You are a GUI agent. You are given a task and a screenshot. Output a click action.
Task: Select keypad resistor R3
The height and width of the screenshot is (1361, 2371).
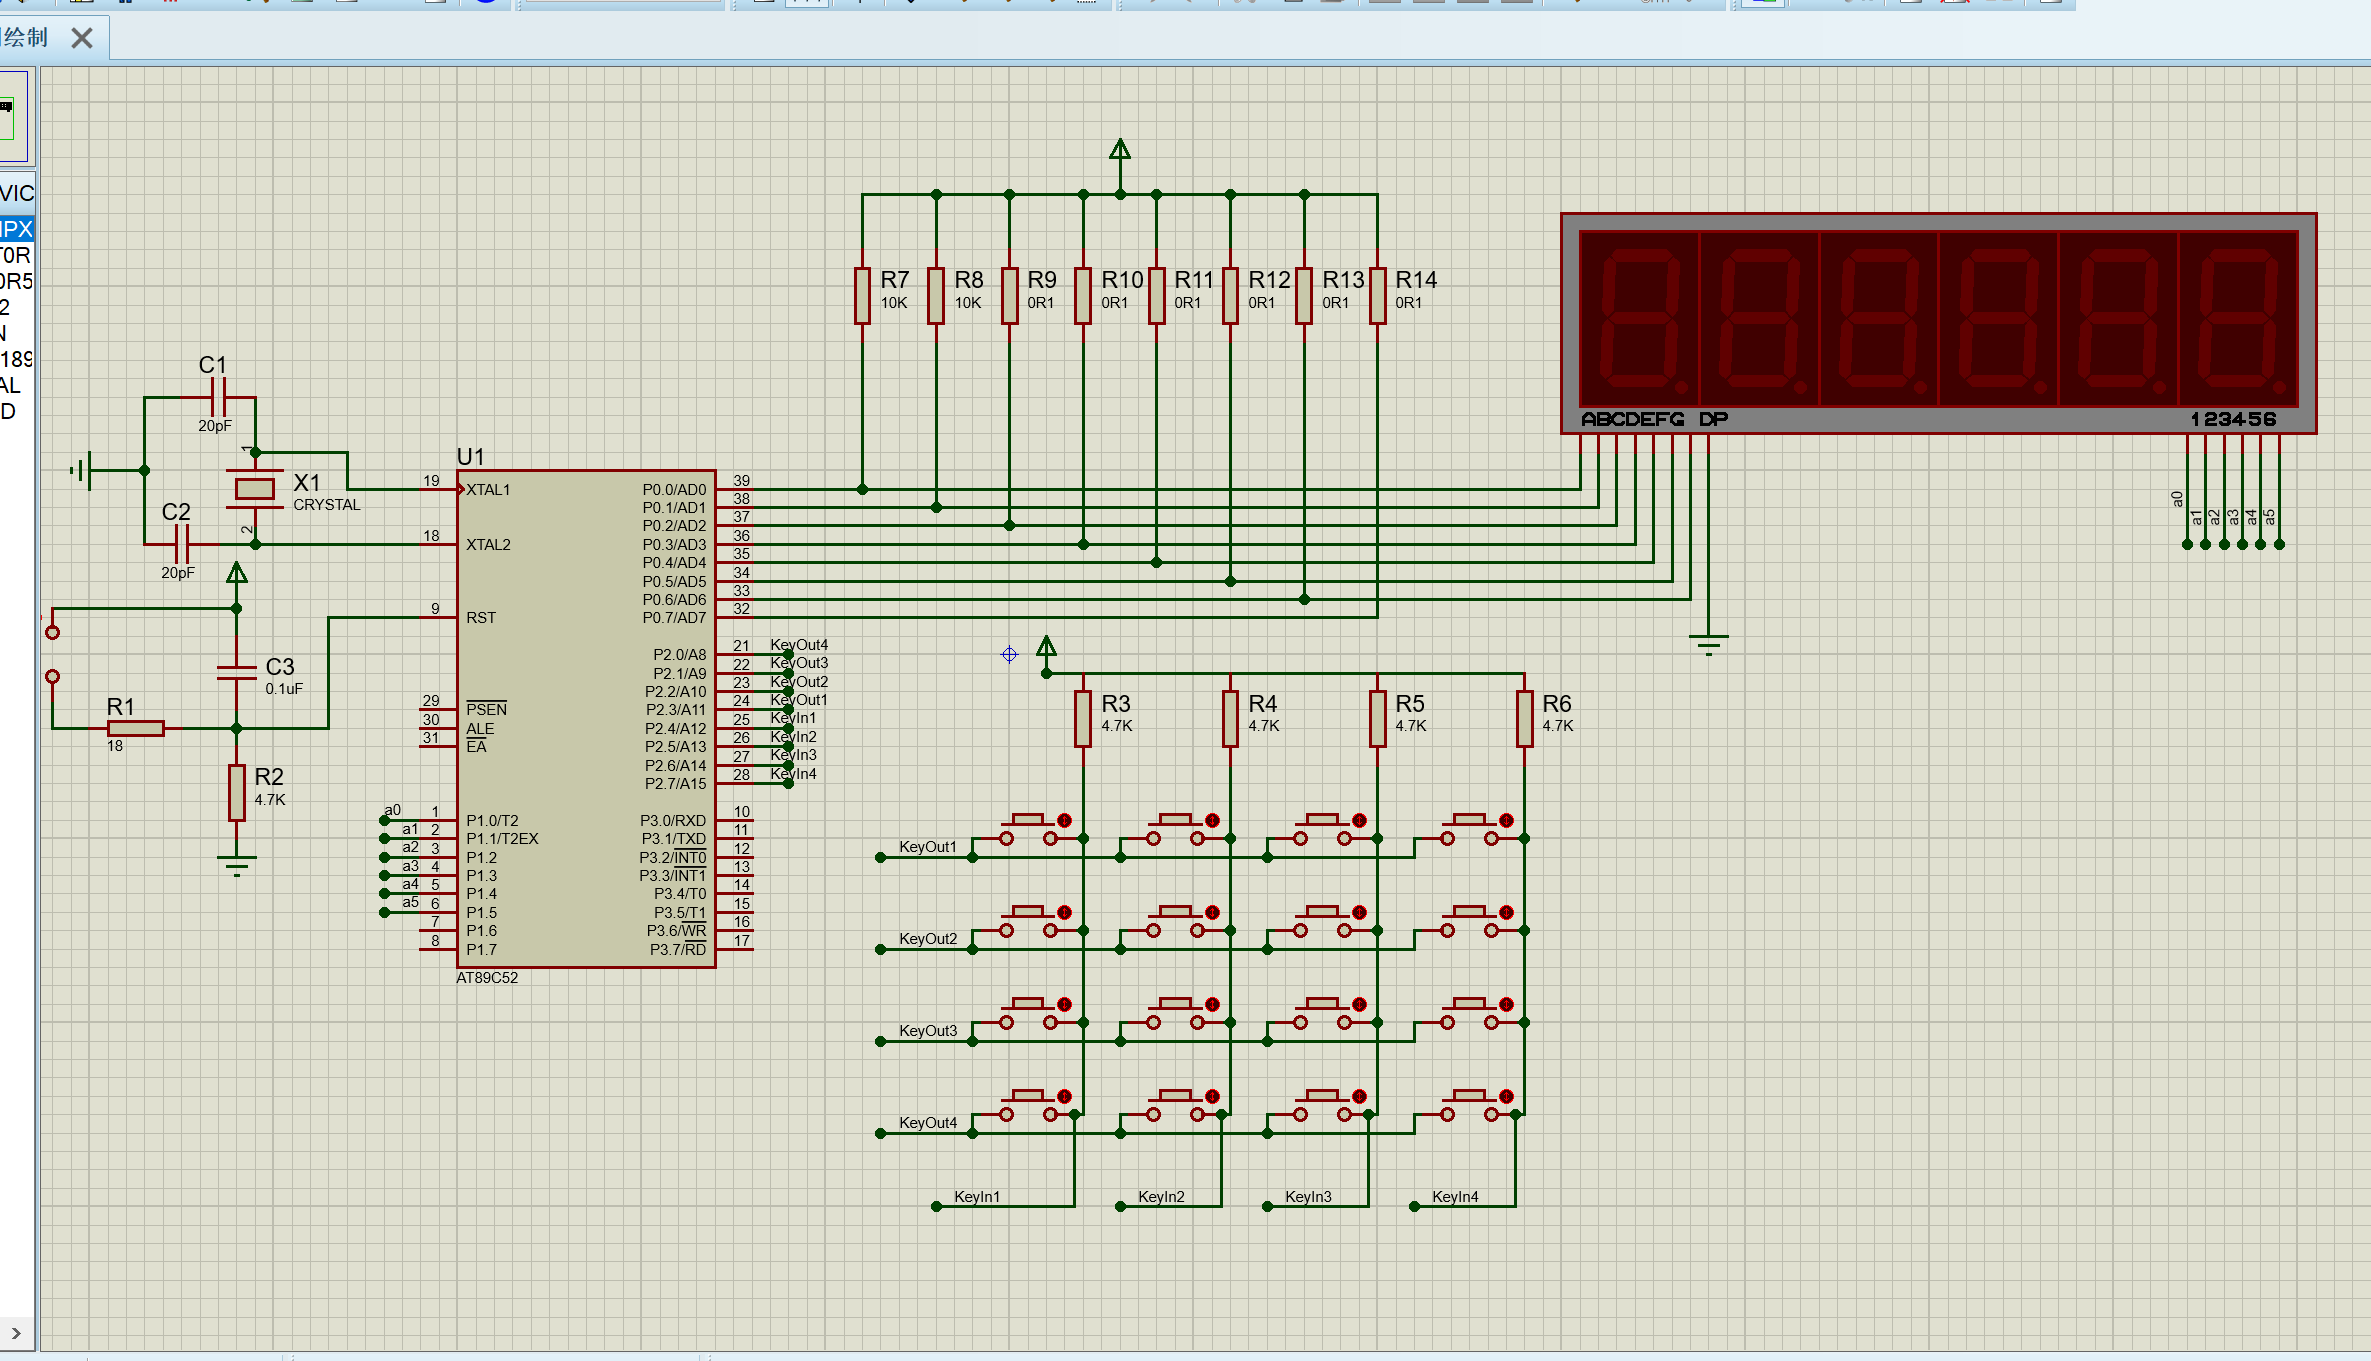(1083, 719)
